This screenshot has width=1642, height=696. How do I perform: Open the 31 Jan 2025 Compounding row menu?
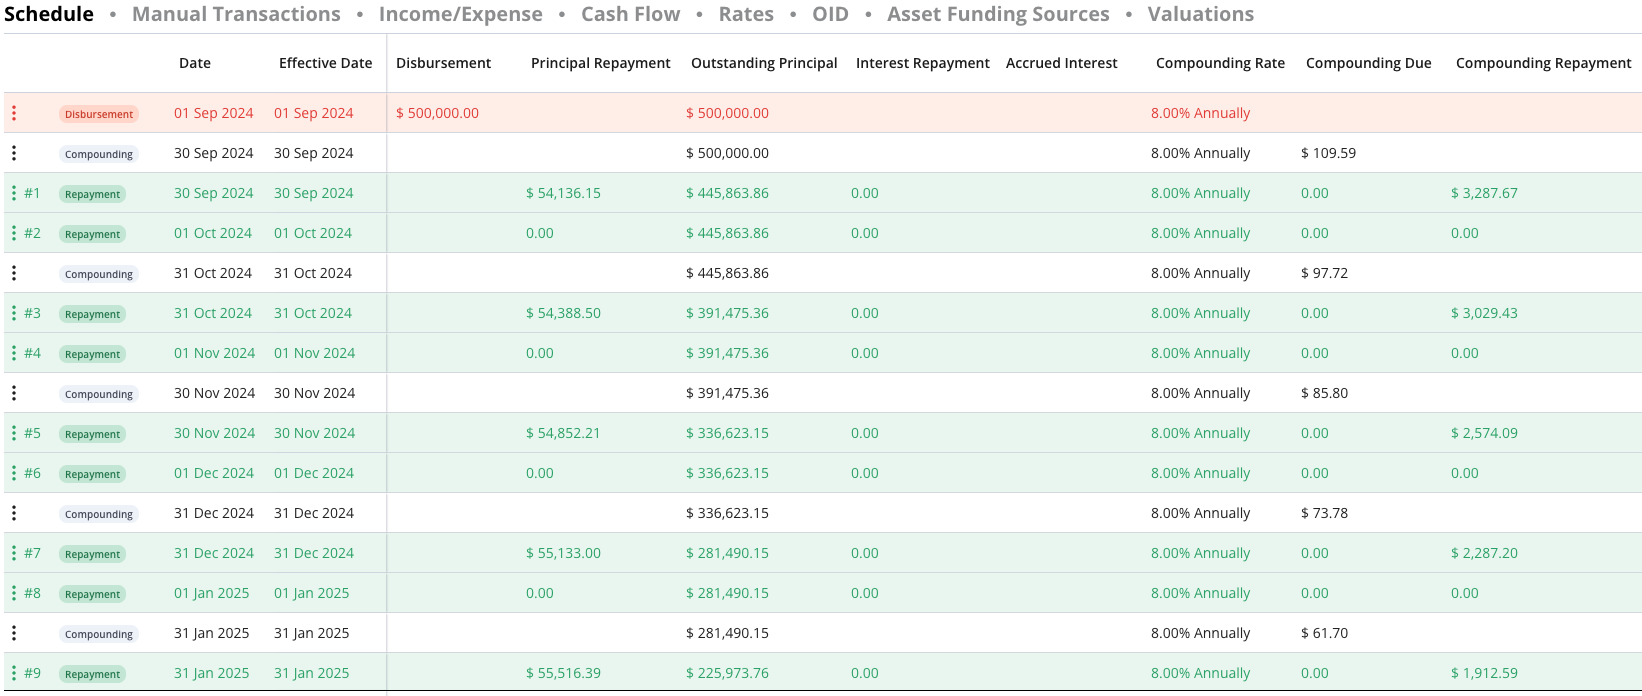pos(14,633)
